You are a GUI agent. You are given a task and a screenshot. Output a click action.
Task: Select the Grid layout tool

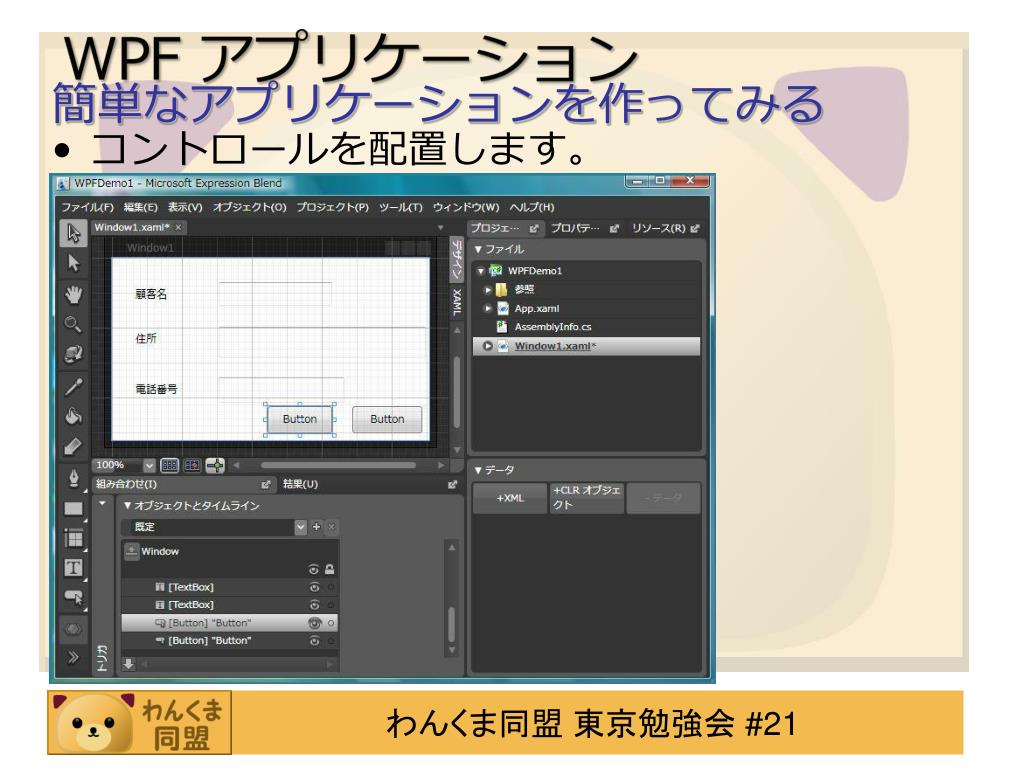pos(74,539)
